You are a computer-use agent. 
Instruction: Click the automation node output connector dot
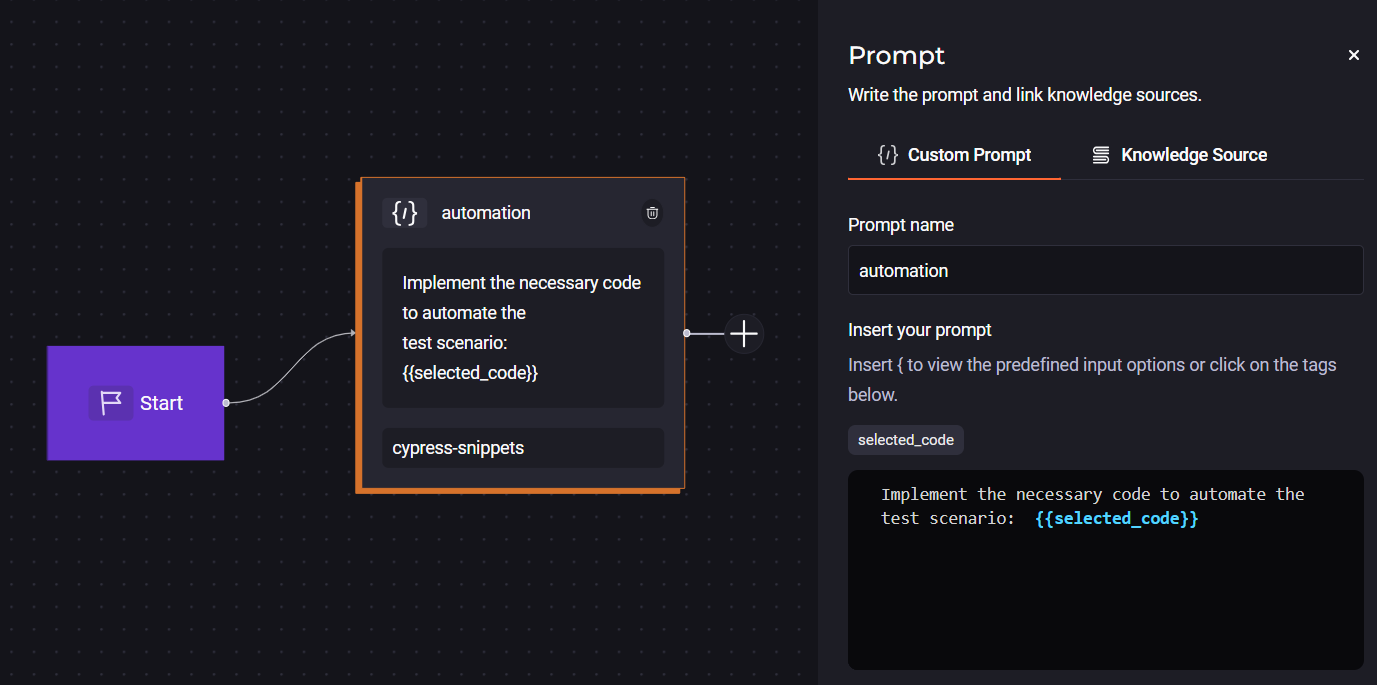pos(686,333)
